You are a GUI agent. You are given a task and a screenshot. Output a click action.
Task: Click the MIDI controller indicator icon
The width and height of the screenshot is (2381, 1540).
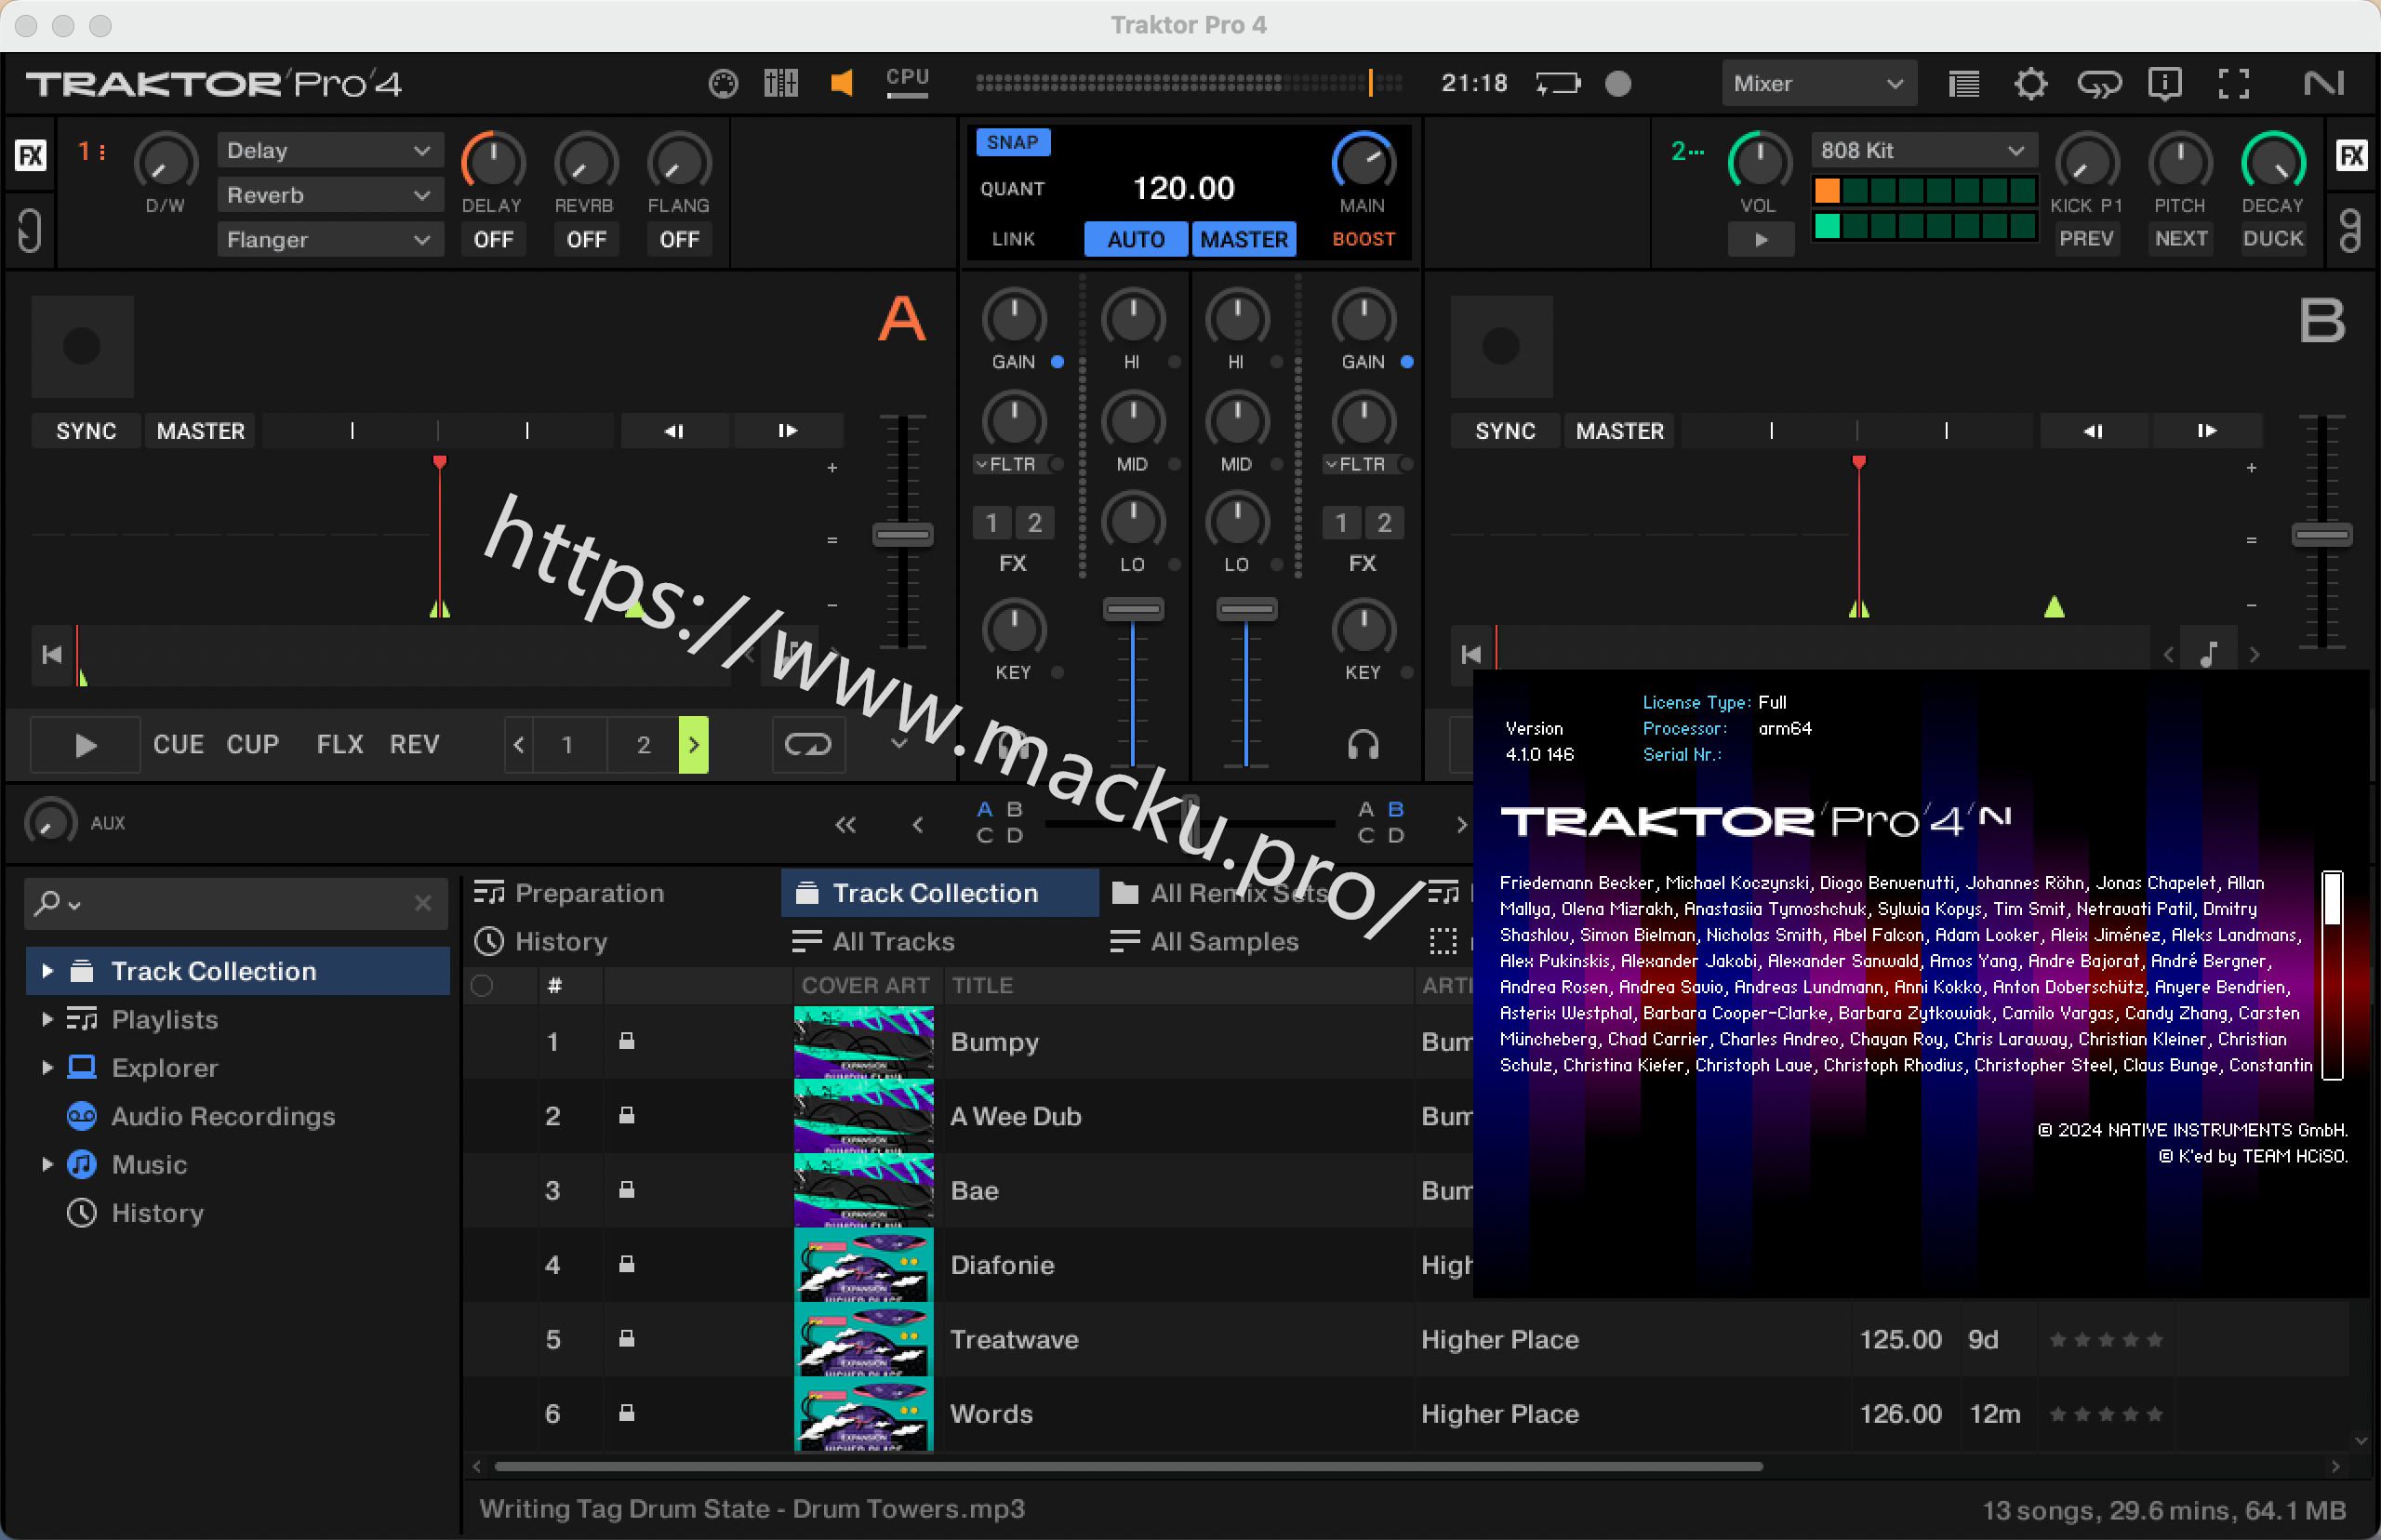tap(723, 84)
